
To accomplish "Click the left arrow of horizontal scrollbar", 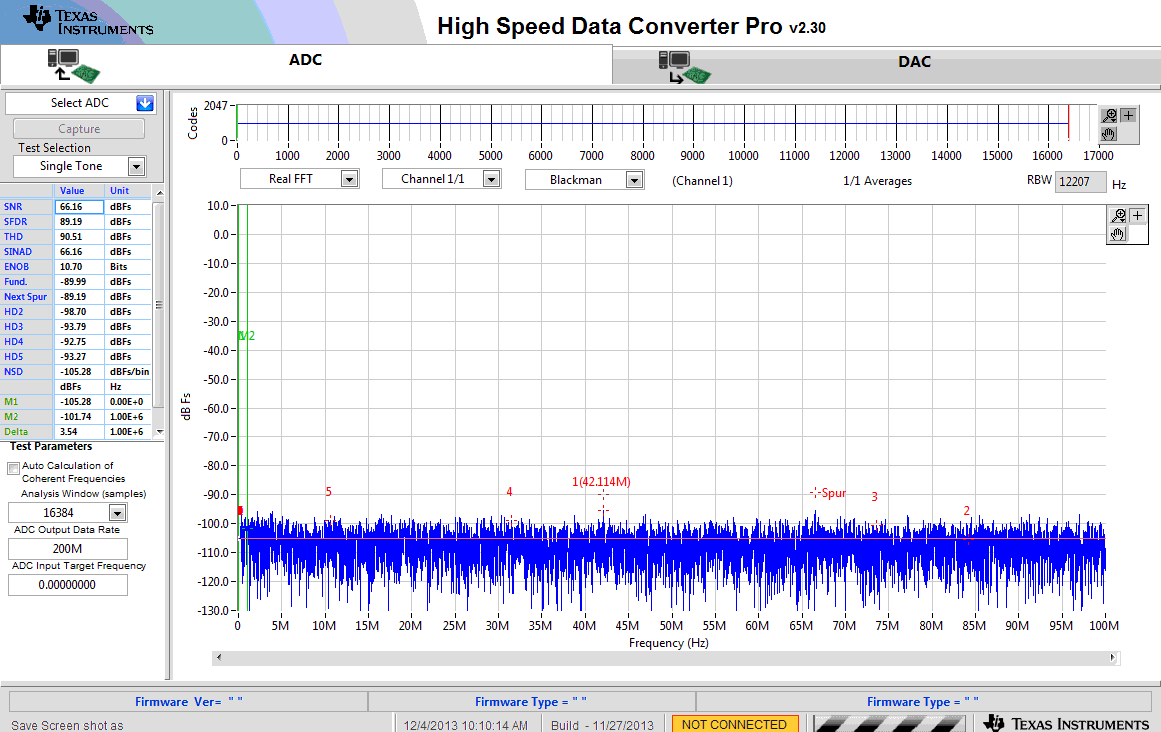I will point(218,657).
